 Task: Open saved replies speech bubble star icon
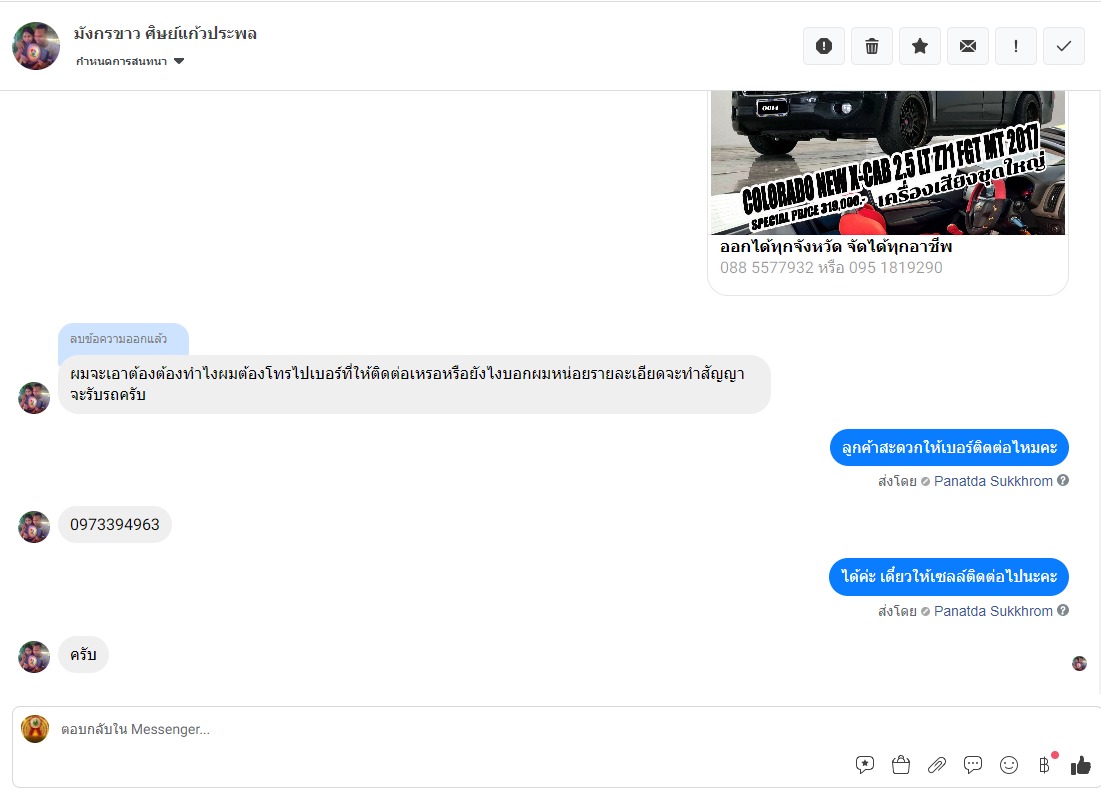coord(865,764)
